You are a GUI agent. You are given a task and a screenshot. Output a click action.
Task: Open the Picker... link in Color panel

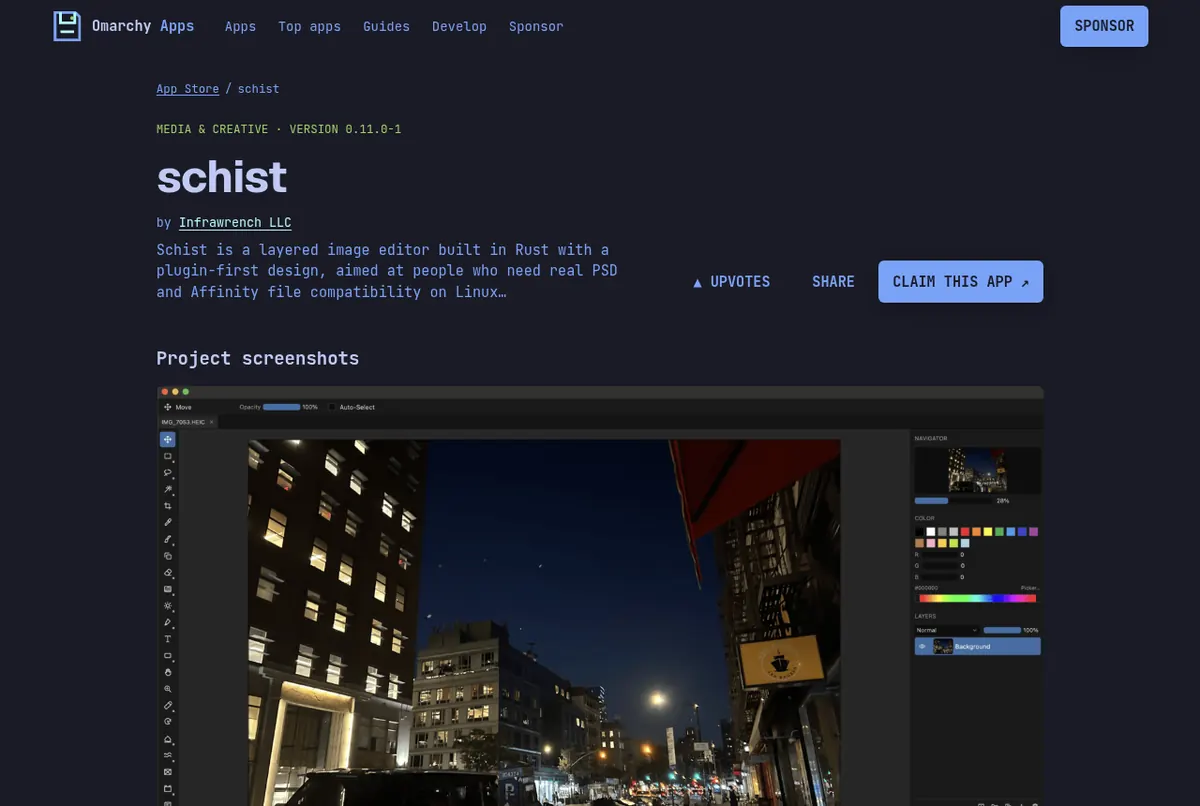point(1030,588)
